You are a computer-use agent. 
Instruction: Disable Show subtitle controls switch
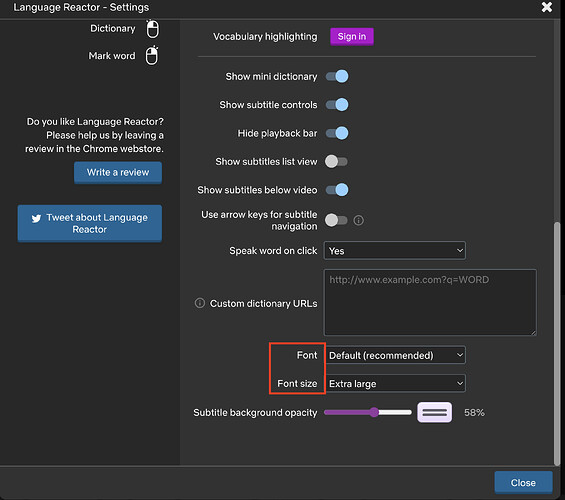[337, 105]
